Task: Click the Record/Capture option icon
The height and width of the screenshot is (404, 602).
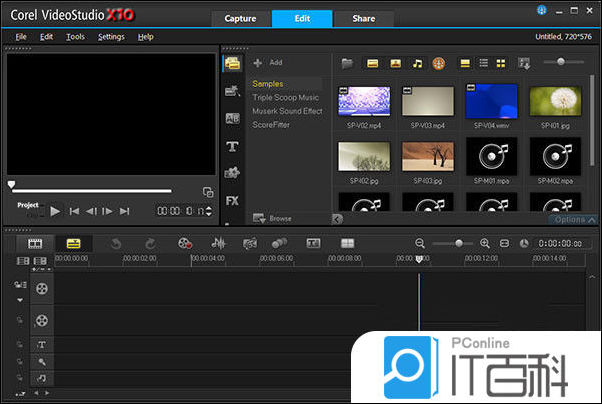Action: point(185,243)
